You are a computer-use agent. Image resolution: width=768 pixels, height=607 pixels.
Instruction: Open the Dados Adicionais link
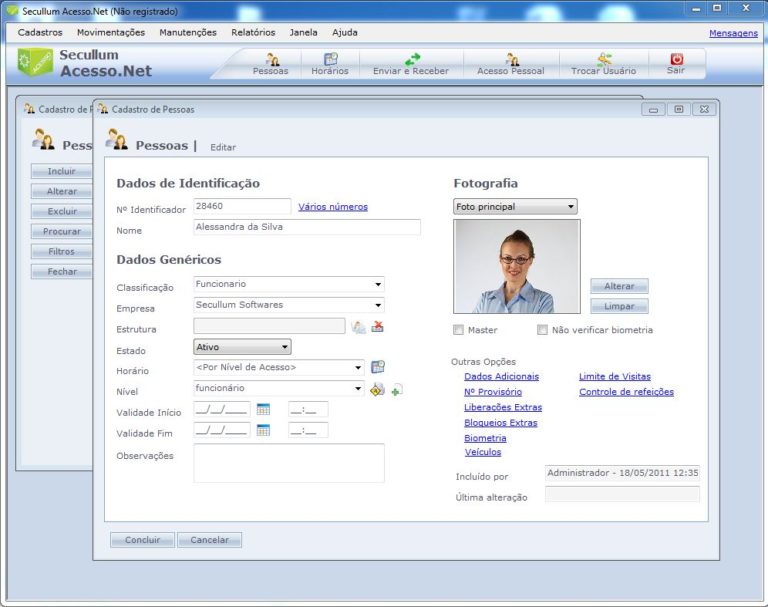[x=501, y=377]
